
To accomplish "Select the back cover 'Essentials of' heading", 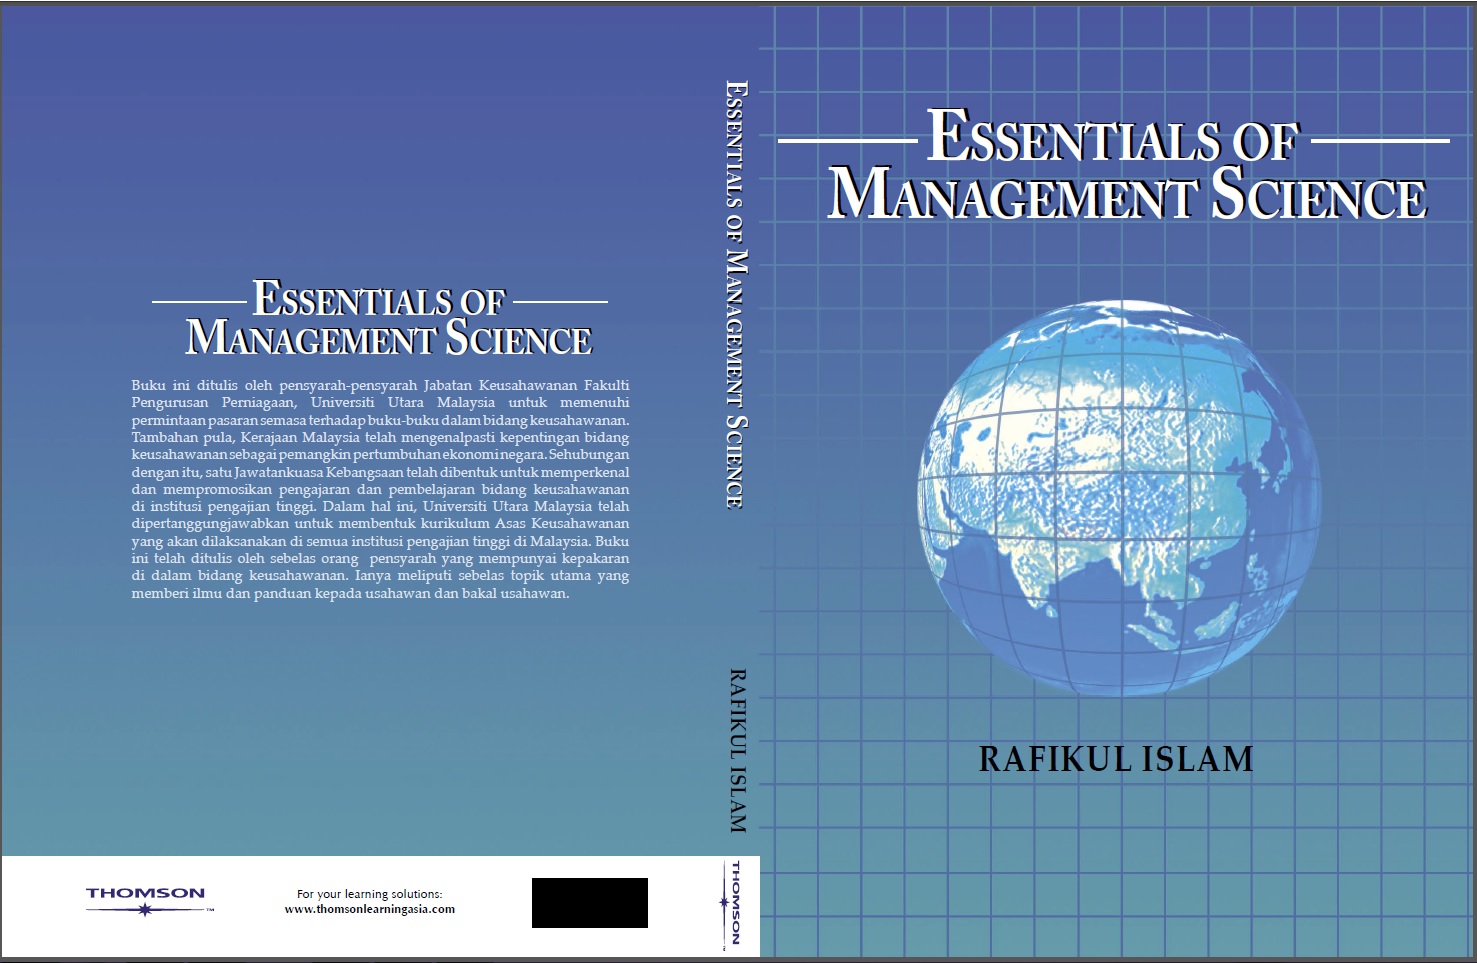I will pos(379,299).
